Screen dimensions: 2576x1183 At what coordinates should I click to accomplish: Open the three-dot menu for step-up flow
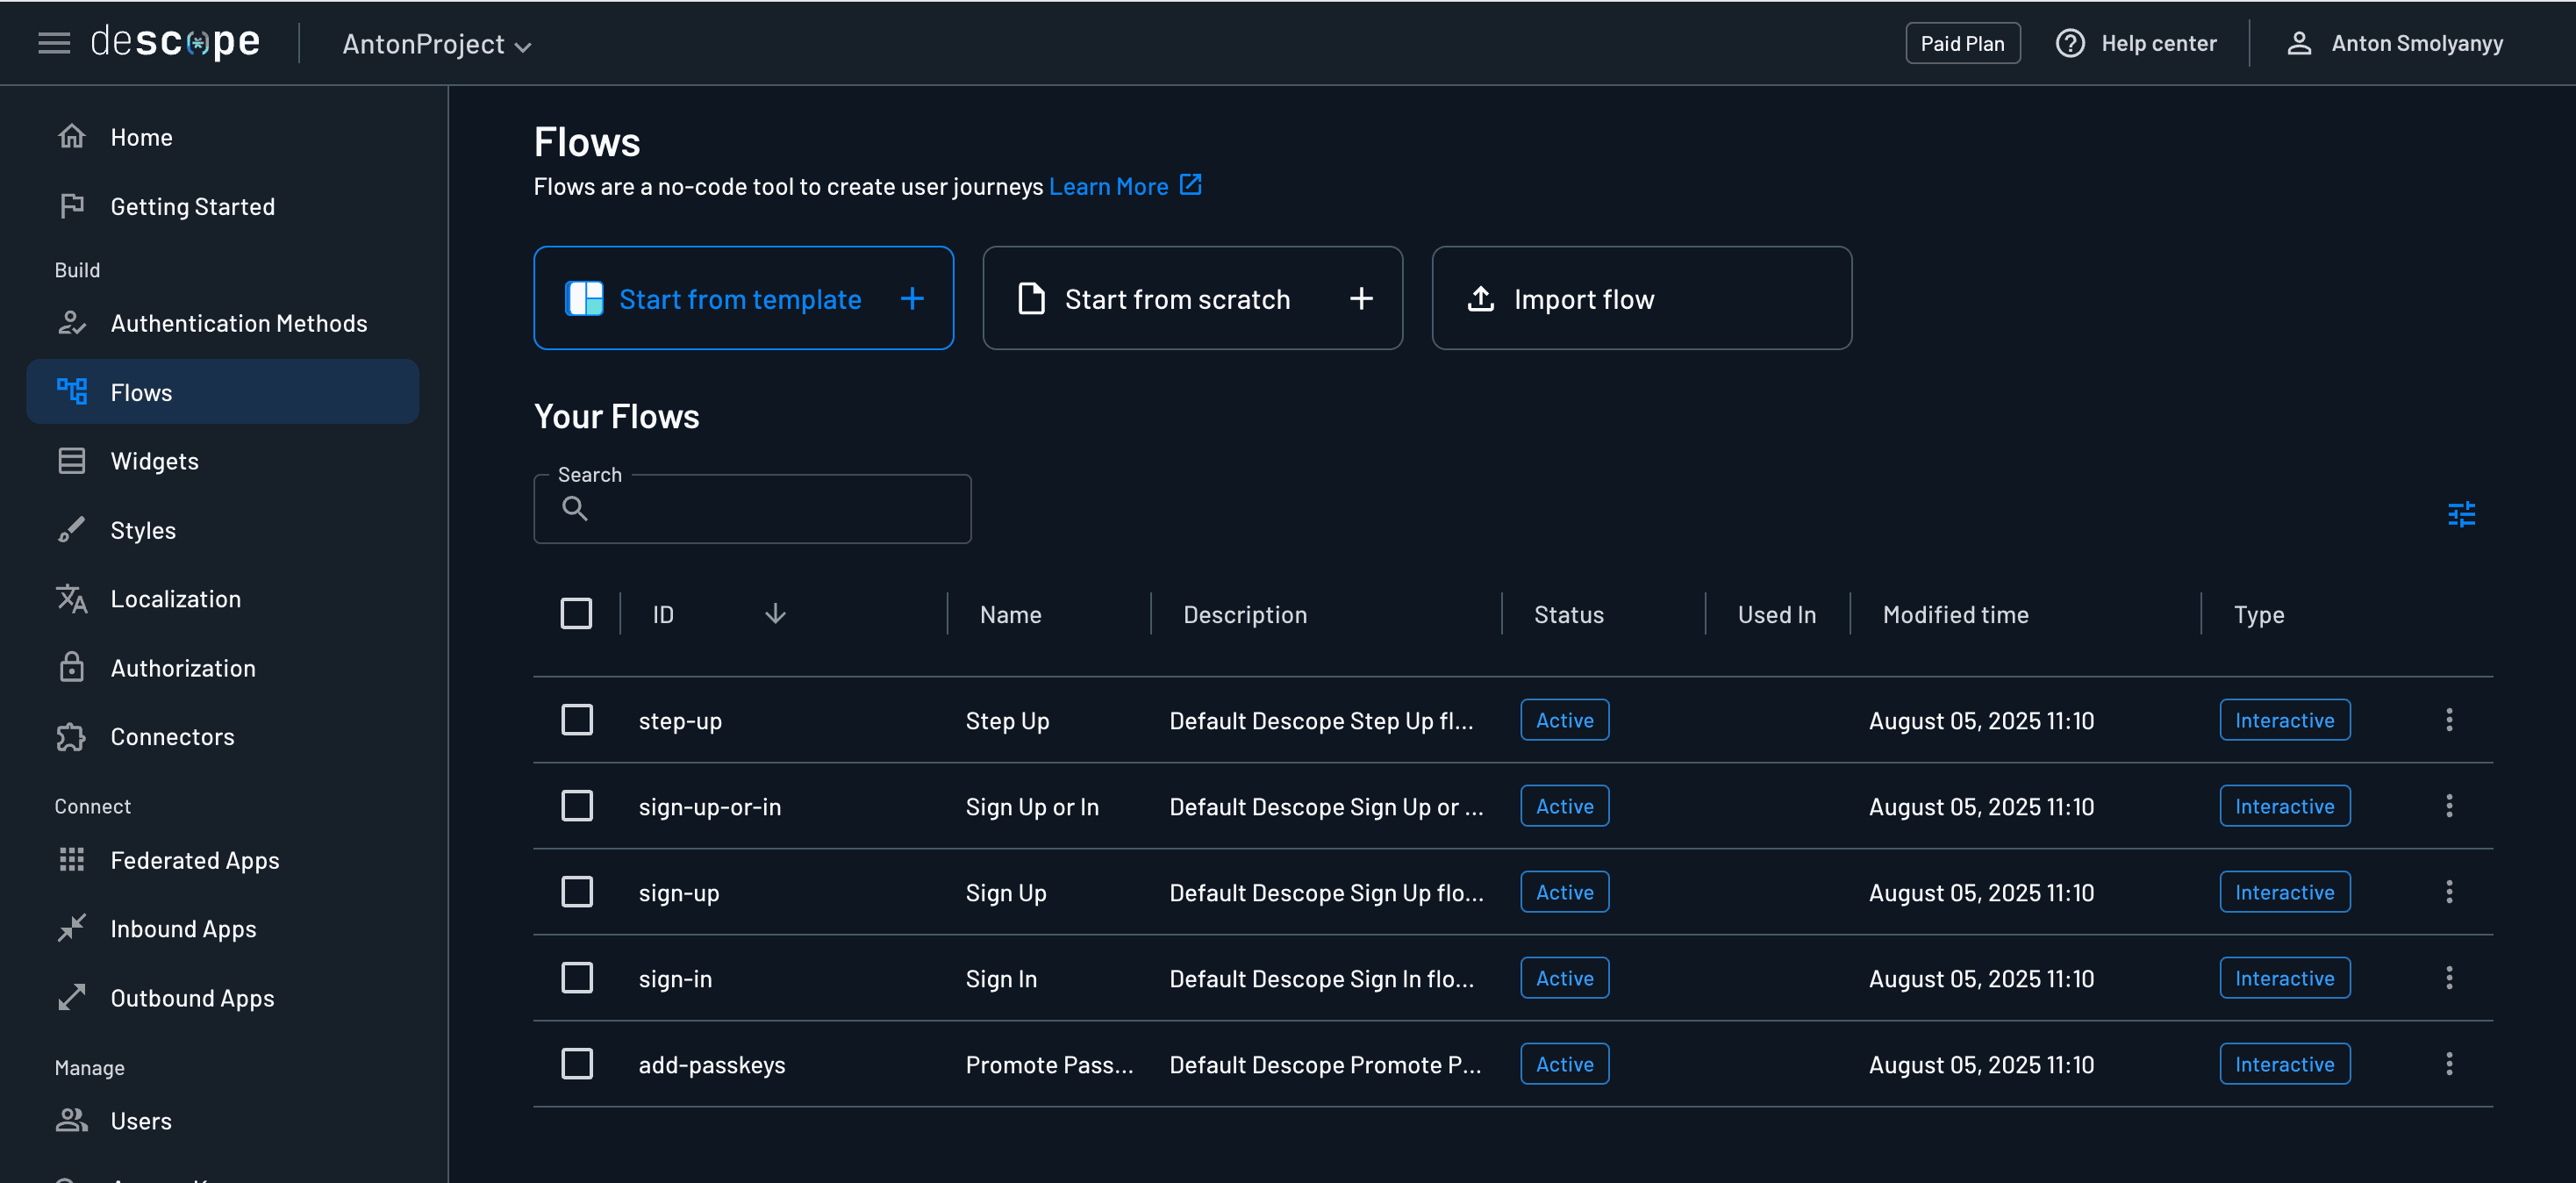tap(2449, 719)
